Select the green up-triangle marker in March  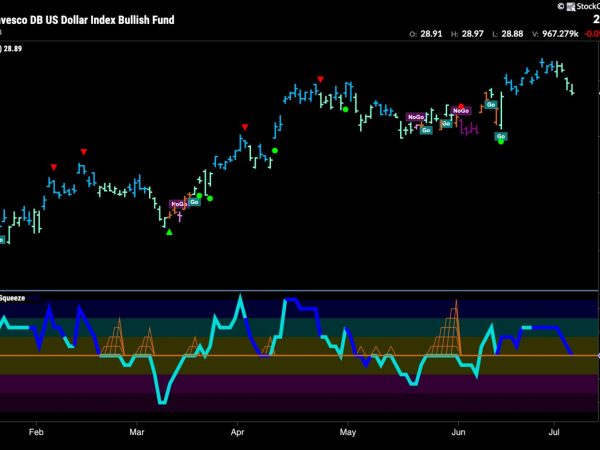[170, 232]
